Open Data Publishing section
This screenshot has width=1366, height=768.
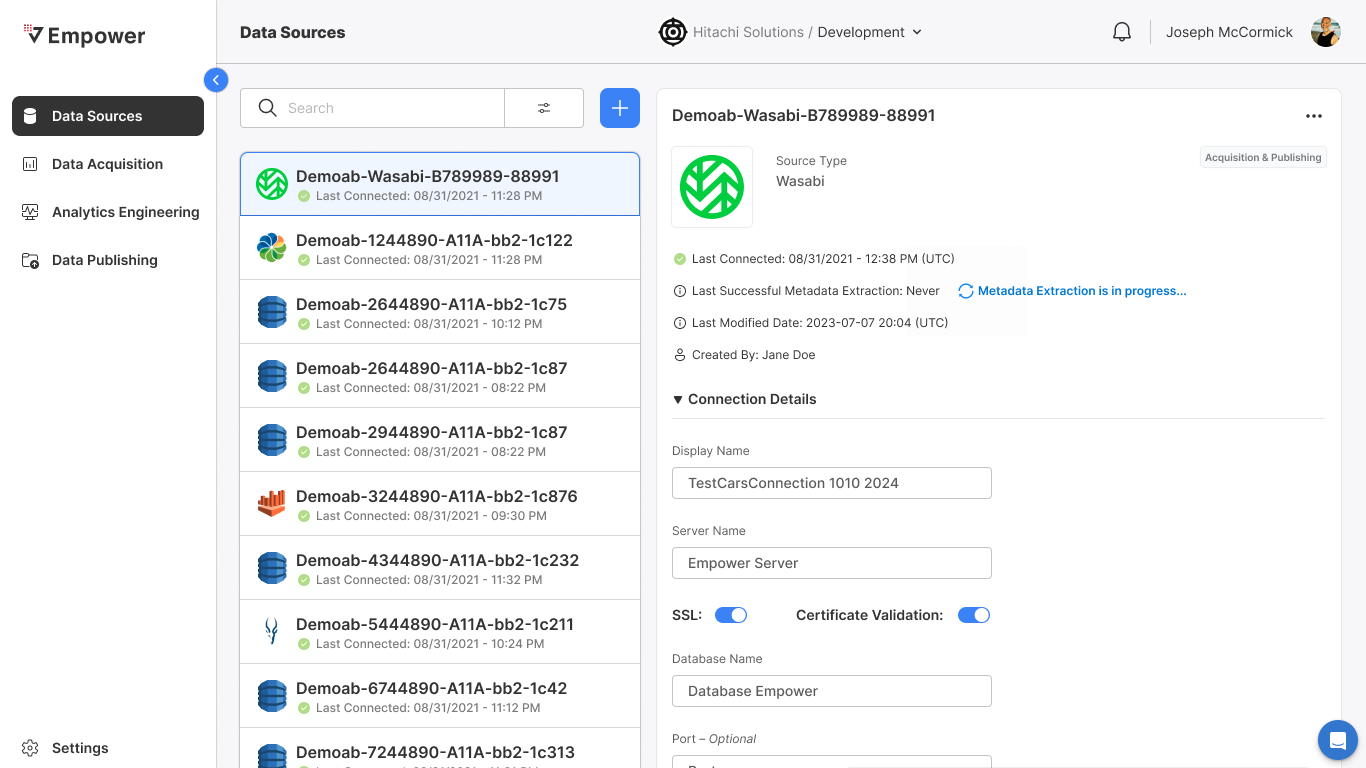(108, 260)
